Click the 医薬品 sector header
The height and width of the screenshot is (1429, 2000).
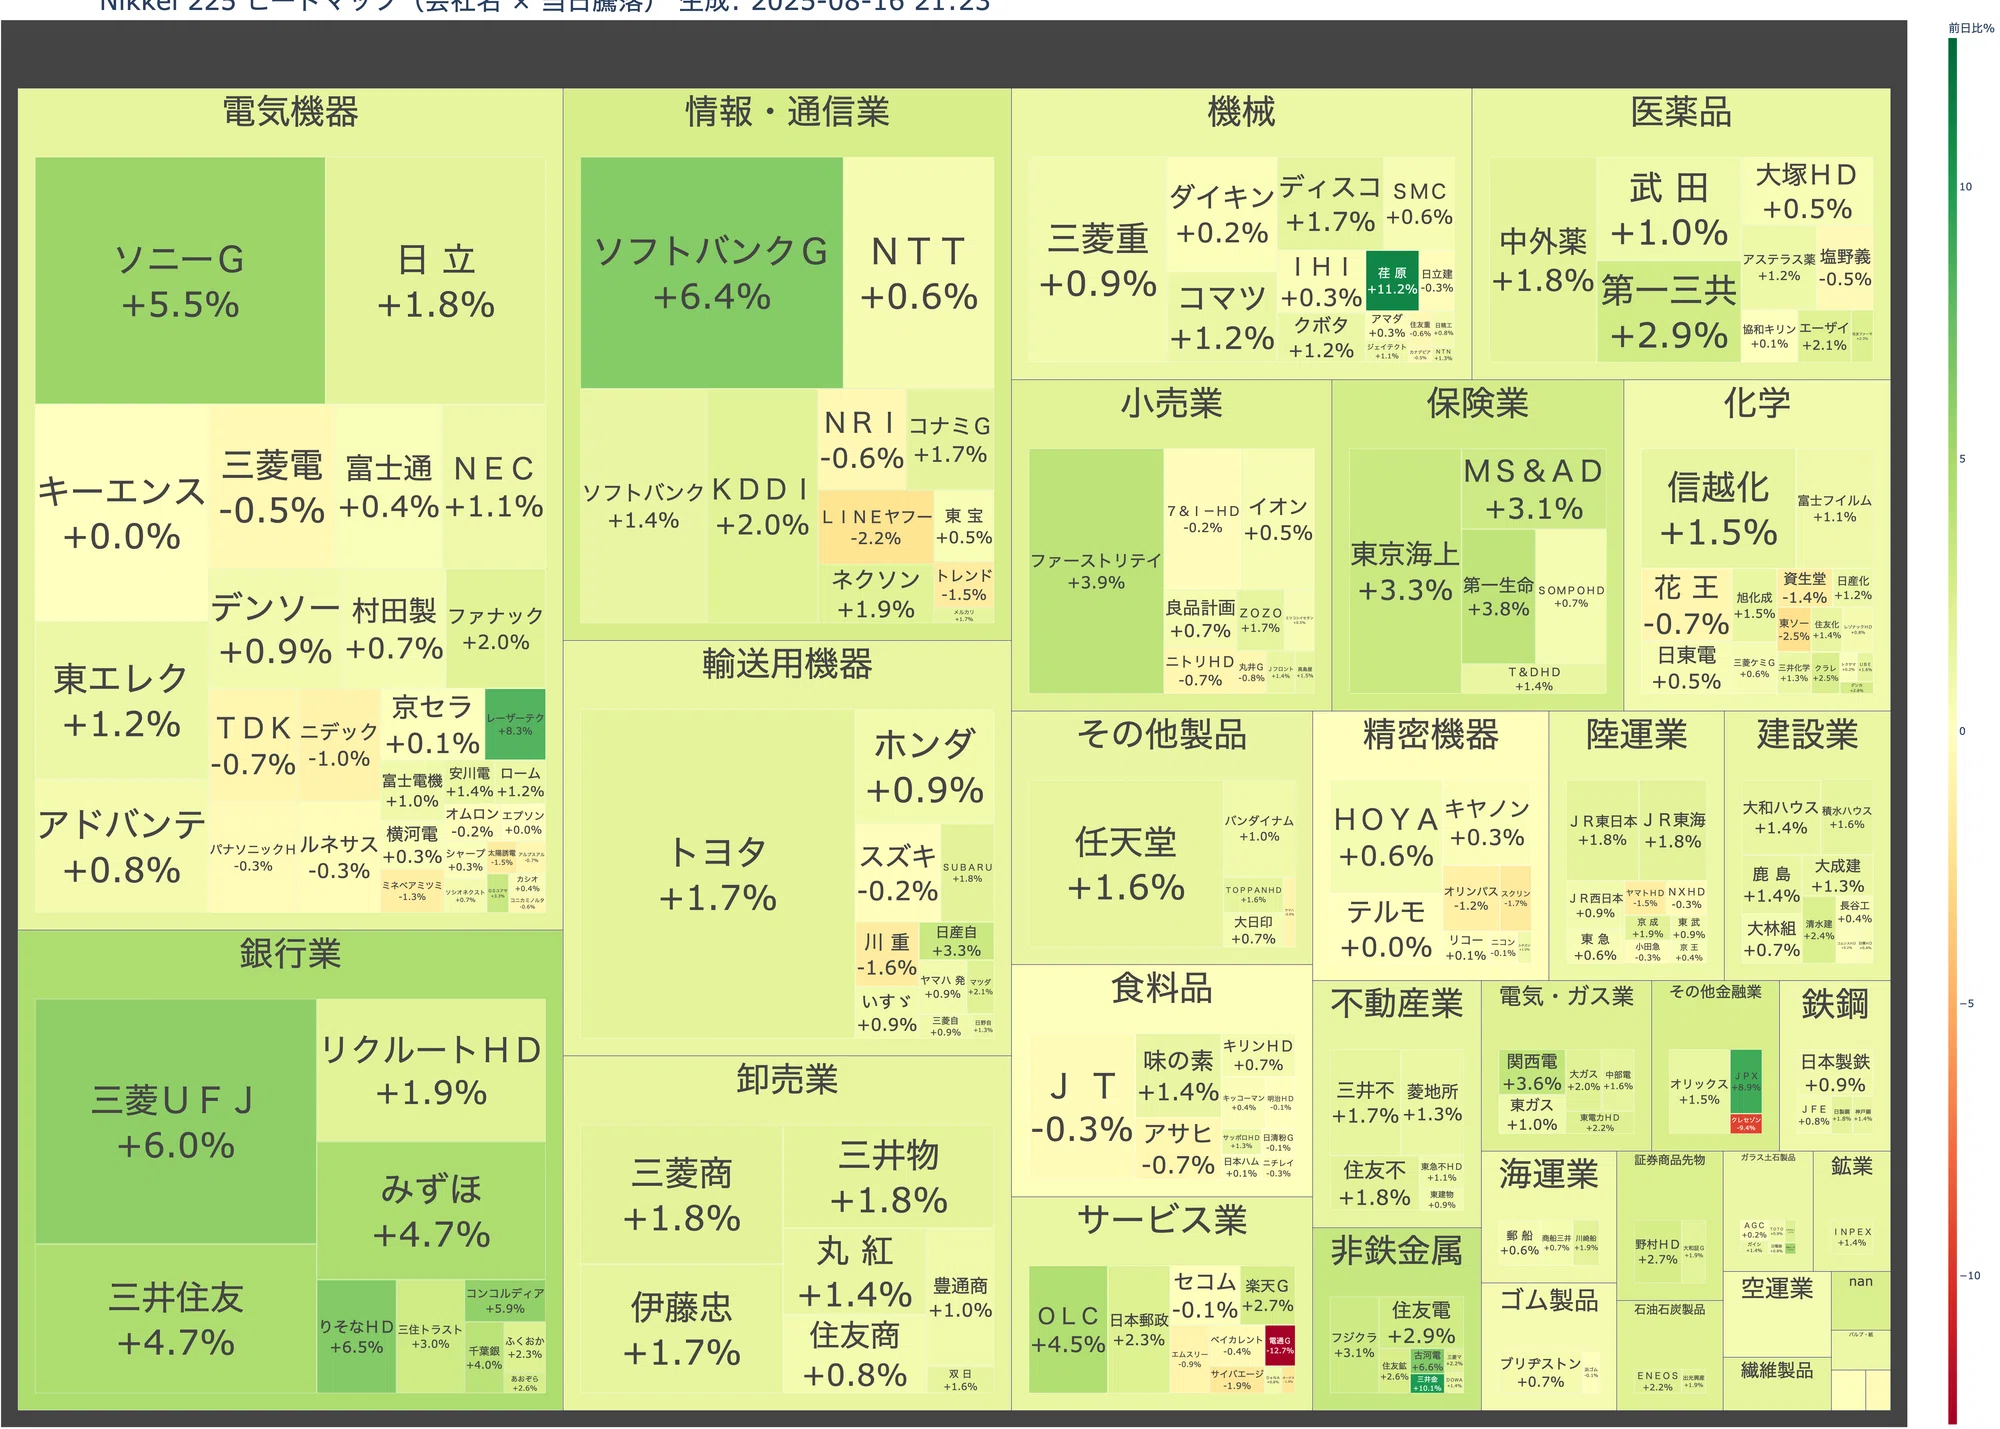click(x=1681, y=112)
